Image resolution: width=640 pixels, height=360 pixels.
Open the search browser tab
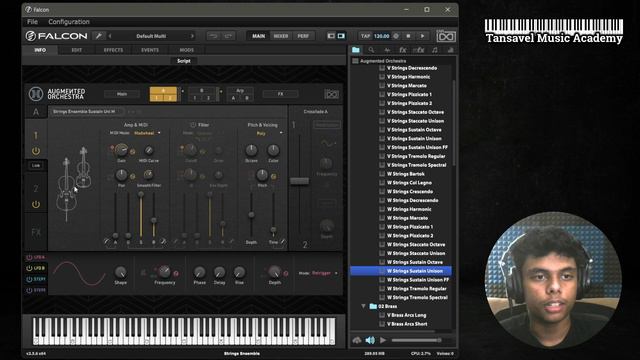tap(371, 50)
